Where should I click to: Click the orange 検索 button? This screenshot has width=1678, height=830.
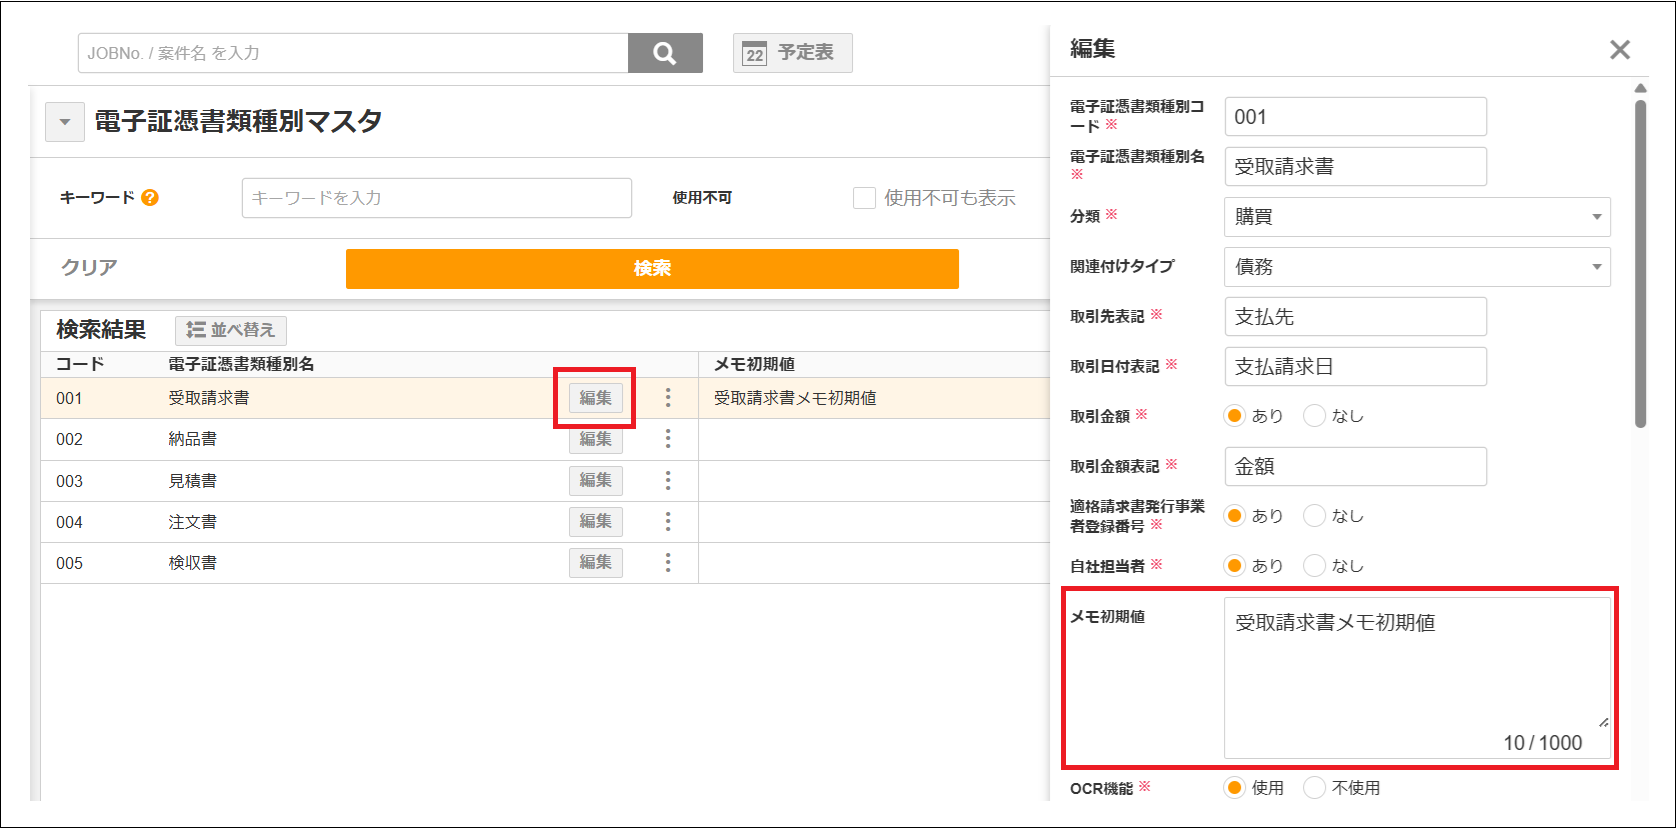pos(652,269)
